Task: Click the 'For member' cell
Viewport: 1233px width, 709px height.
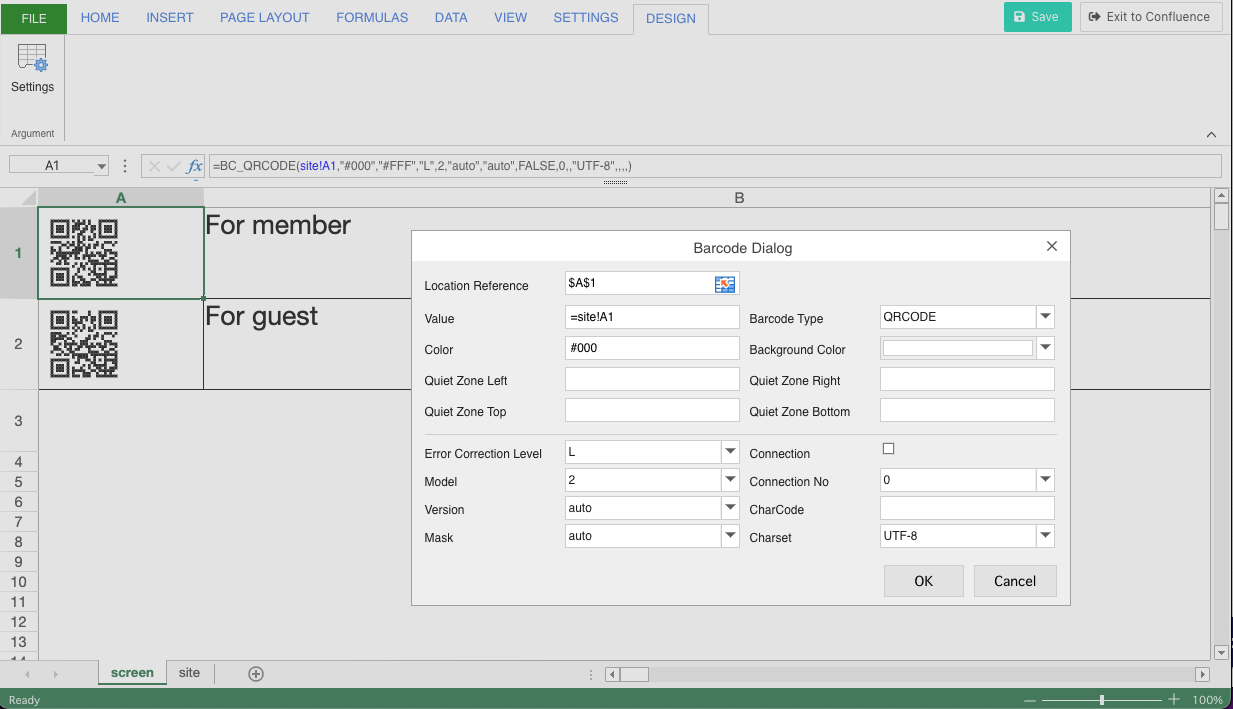Action: point(707,253)
